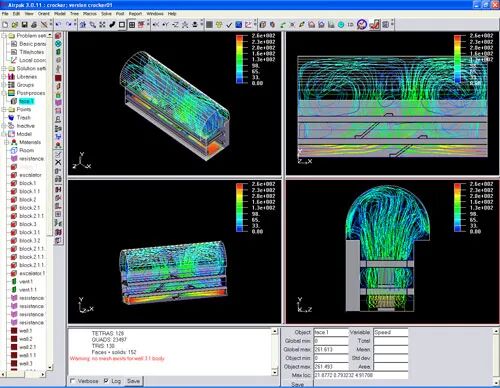The image size is (500, 388).
Task: Click the Global max input field
Action: point(331,349)
